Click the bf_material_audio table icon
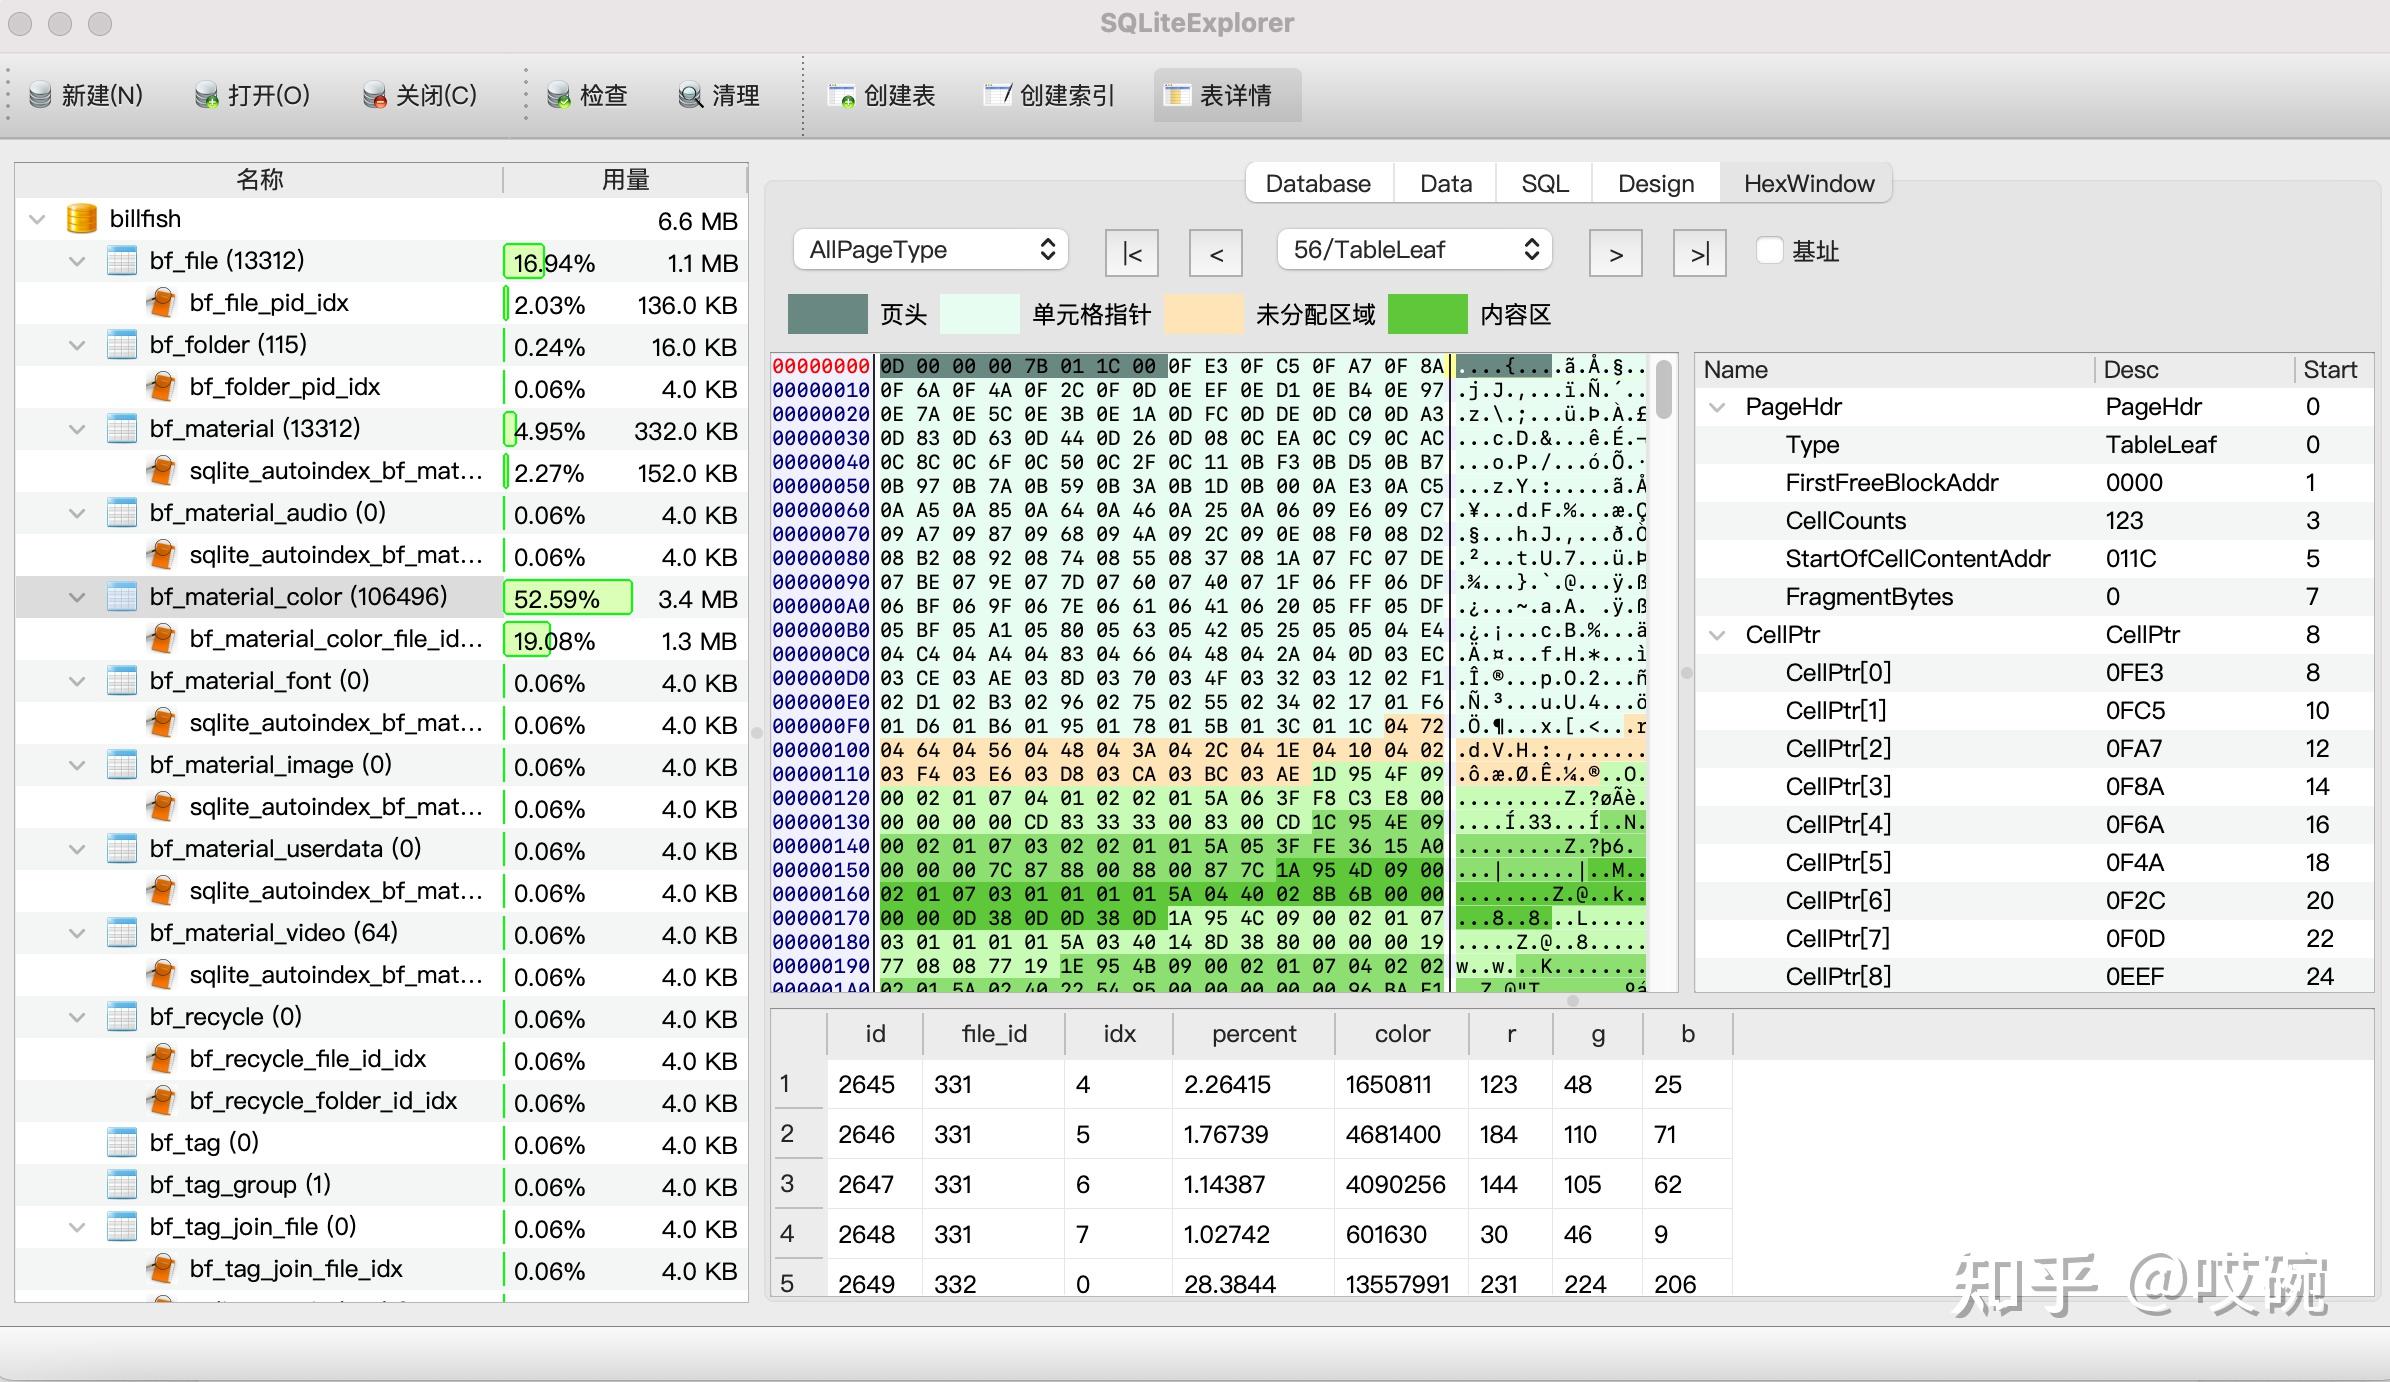Image resolution: width=2390 pixels, height=1382 pixels. pos(122,513)
